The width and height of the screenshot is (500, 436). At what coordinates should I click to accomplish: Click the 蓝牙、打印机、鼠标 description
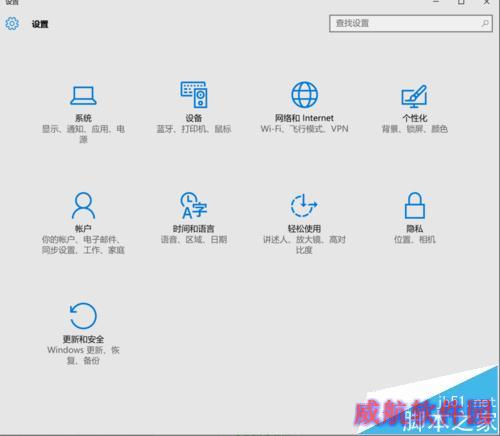pyautogui.click(x=194, y=129)
